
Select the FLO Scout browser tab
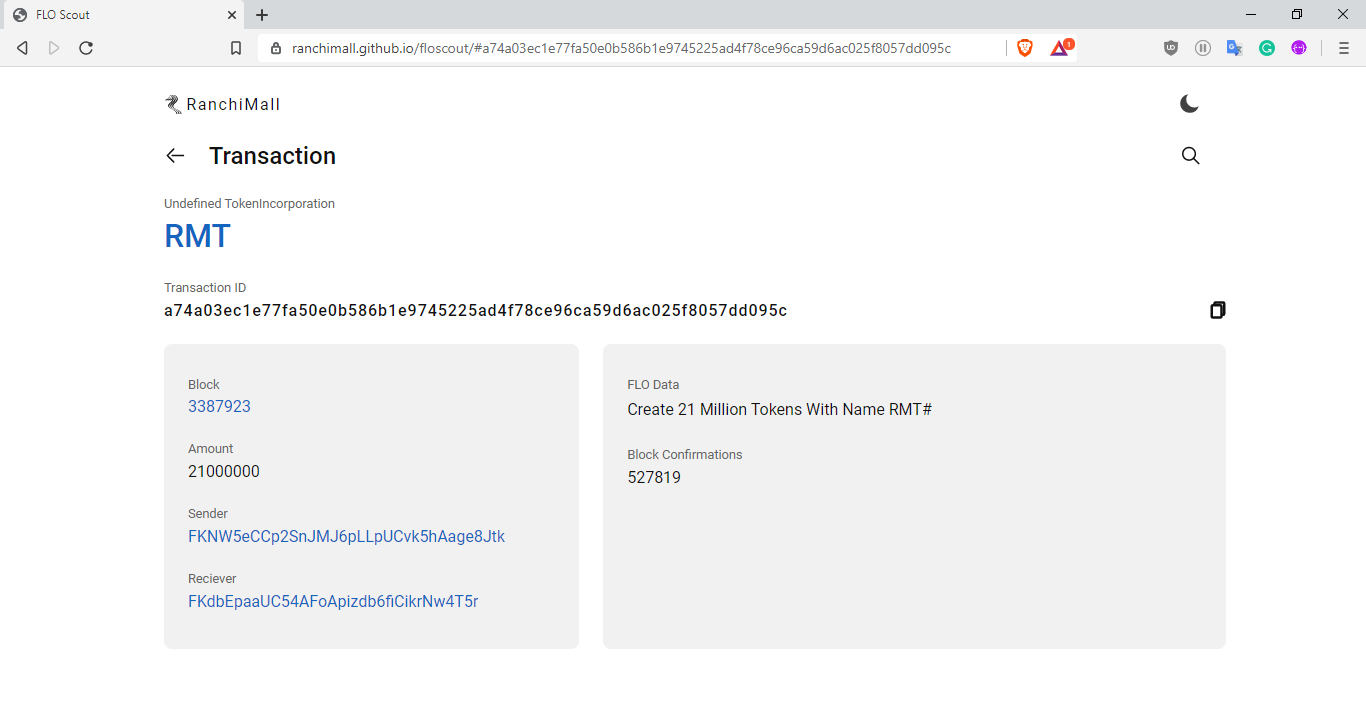pyautogui.click(x=120, y=15)
